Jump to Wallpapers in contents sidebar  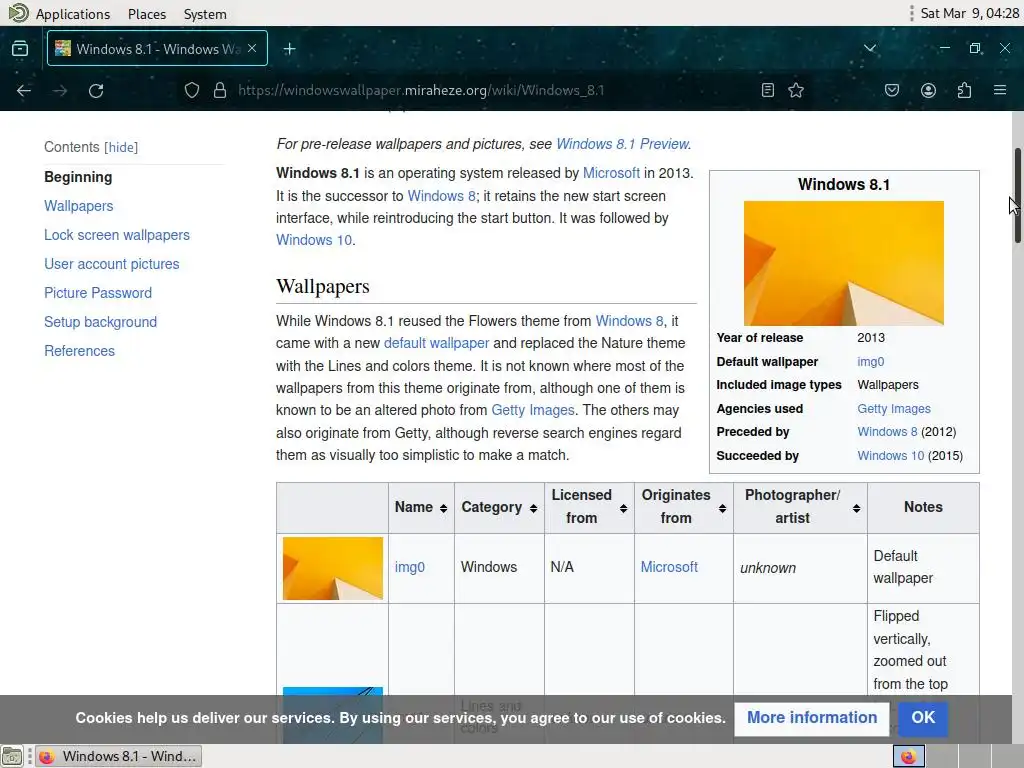pos(78,206)
